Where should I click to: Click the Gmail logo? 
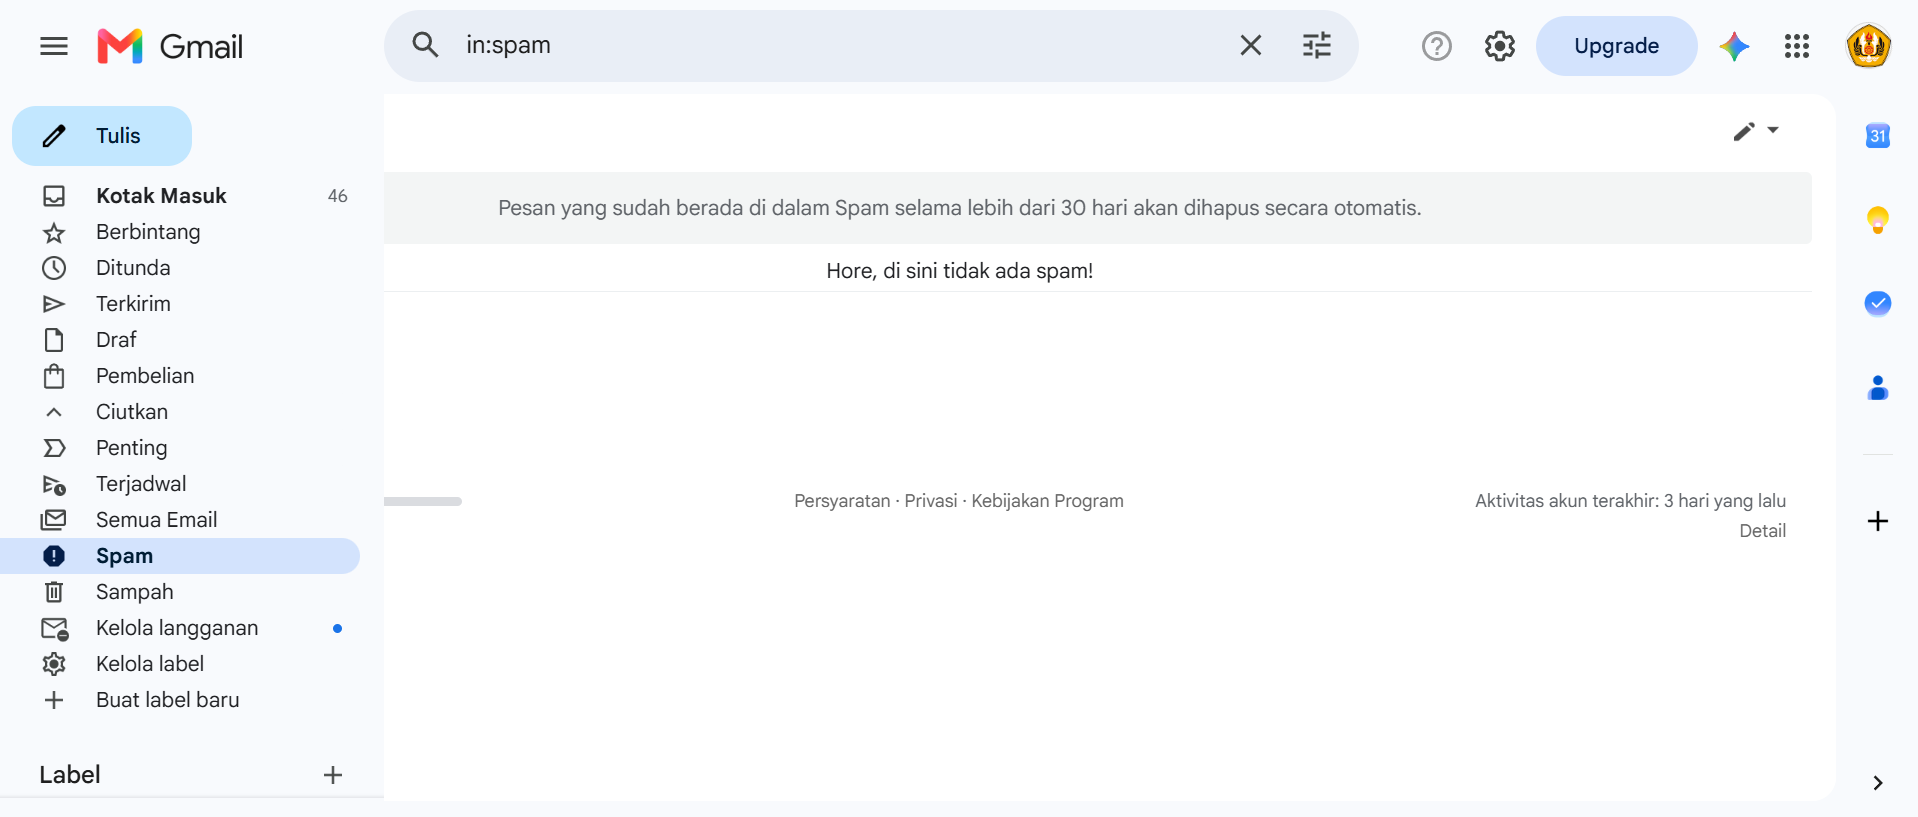[x=170, y=46]
